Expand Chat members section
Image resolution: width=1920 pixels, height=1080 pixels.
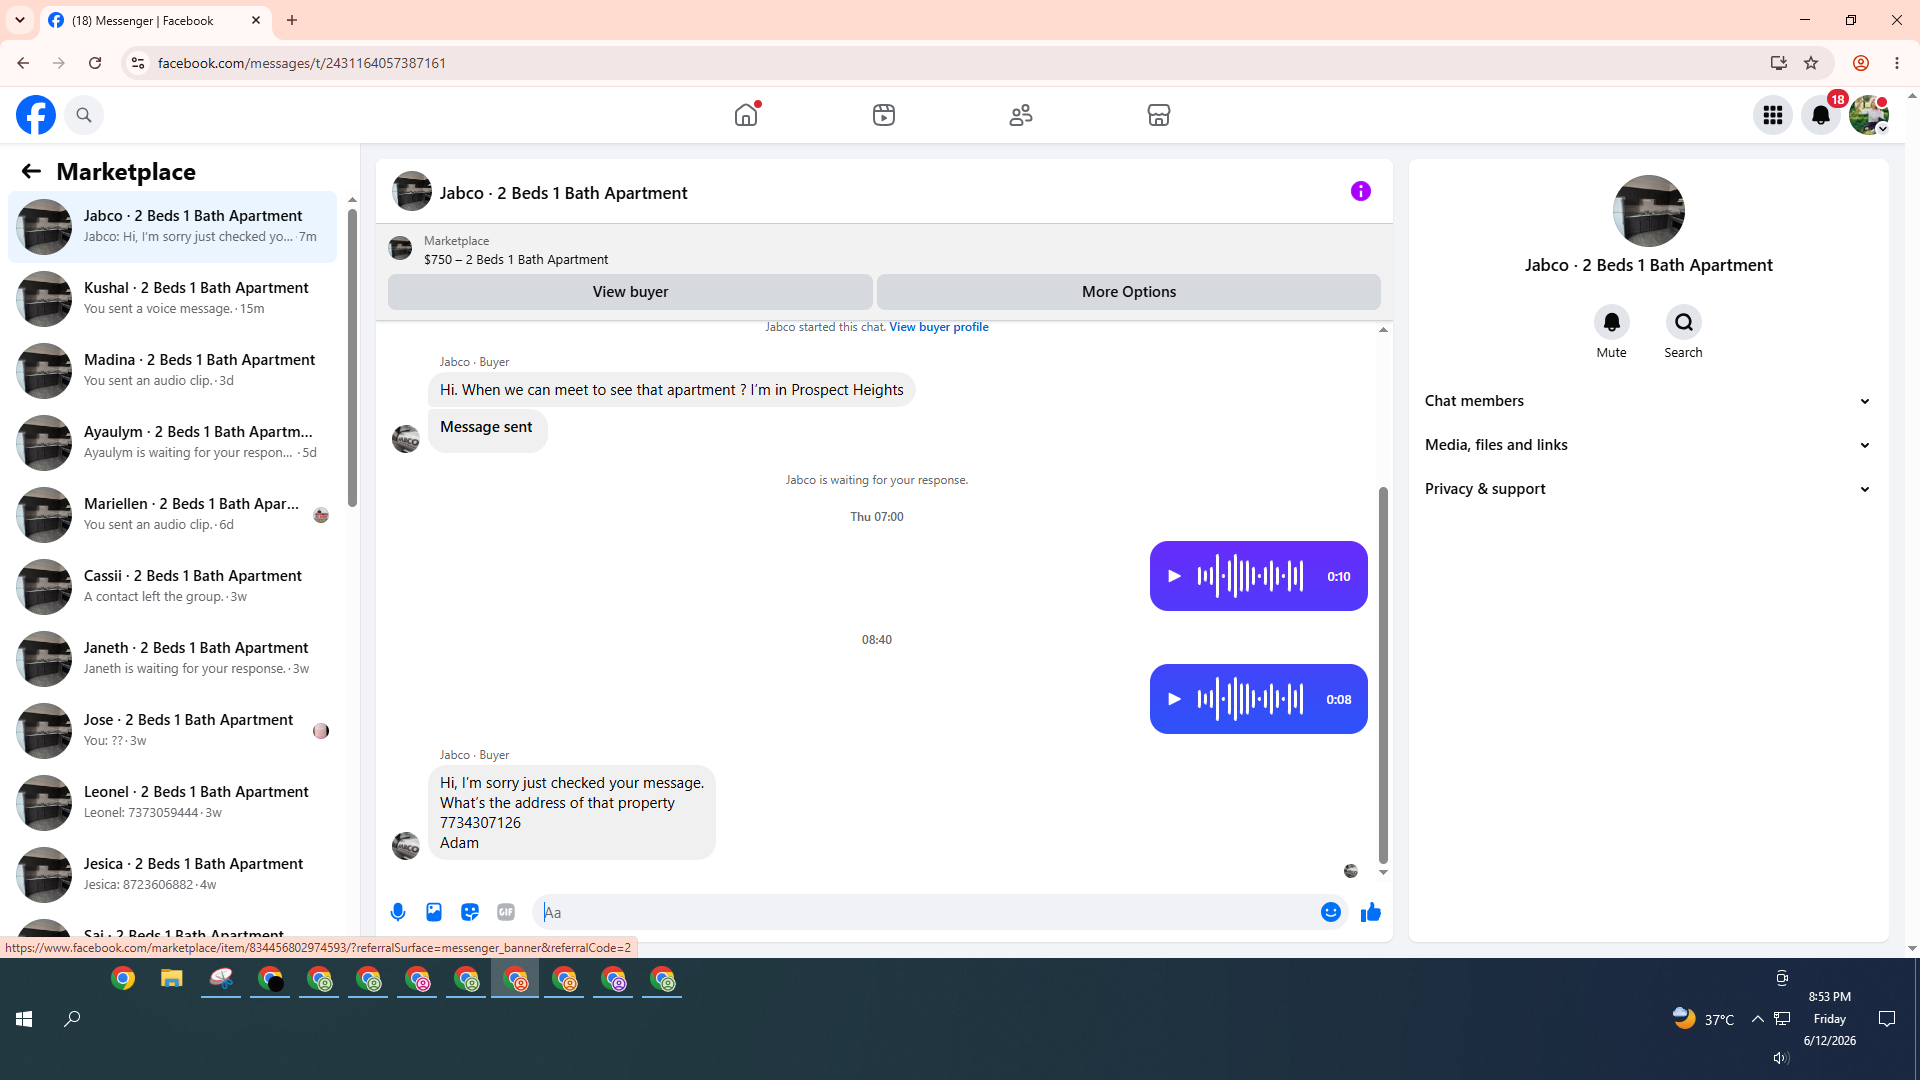(x=1649, y=401)
